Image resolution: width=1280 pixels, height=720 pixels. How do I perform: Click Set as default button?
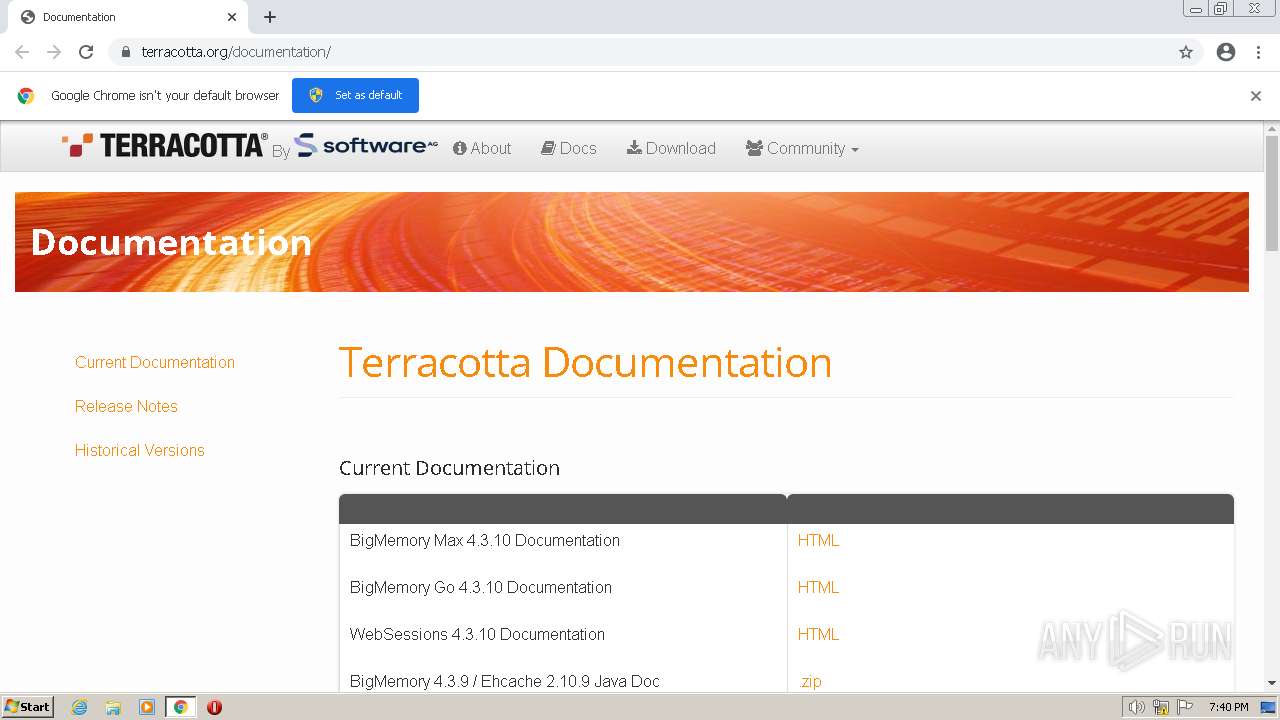(x=355, y=95)
